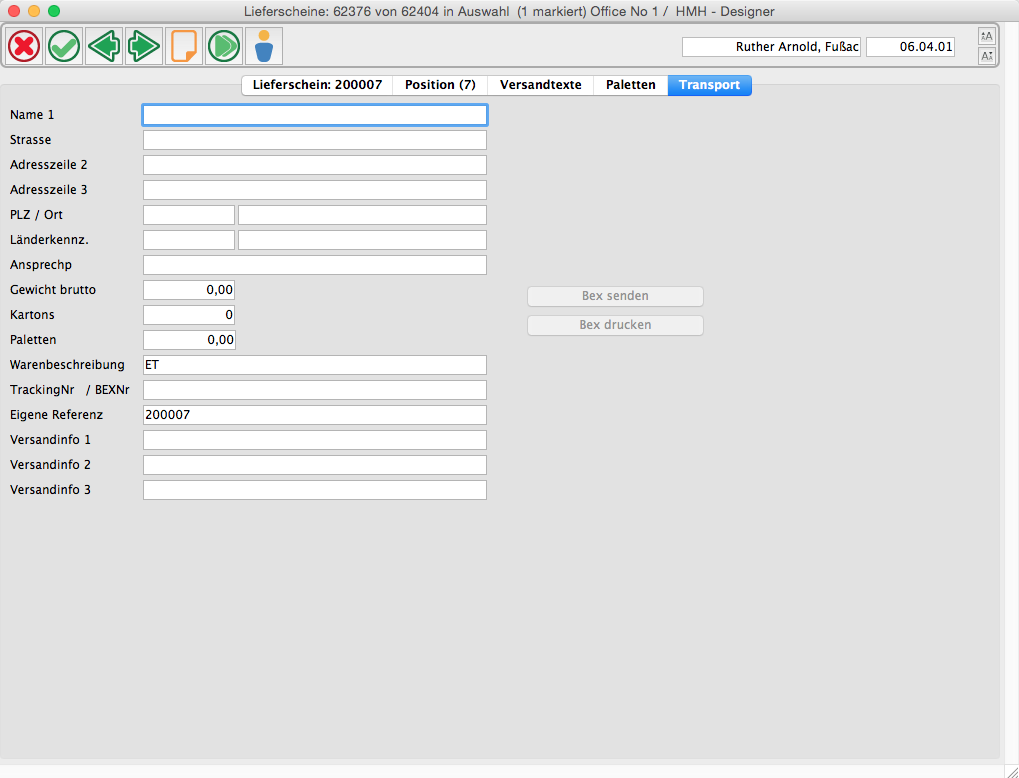Click the PLZ postal code field
The height and width of the screenshot is (778, 1019).
[x=188, y=215]
